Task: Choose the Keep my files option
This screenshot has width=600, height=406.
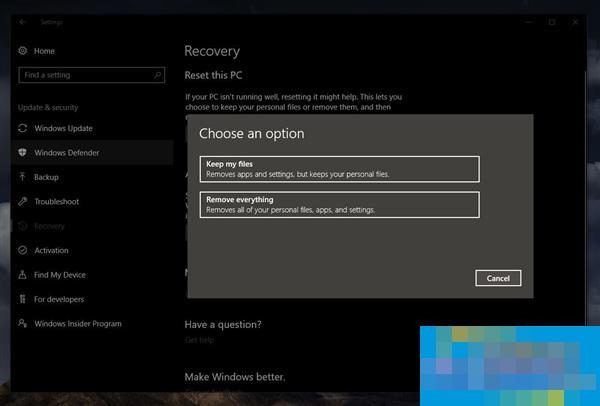Action: coord(339,169)
